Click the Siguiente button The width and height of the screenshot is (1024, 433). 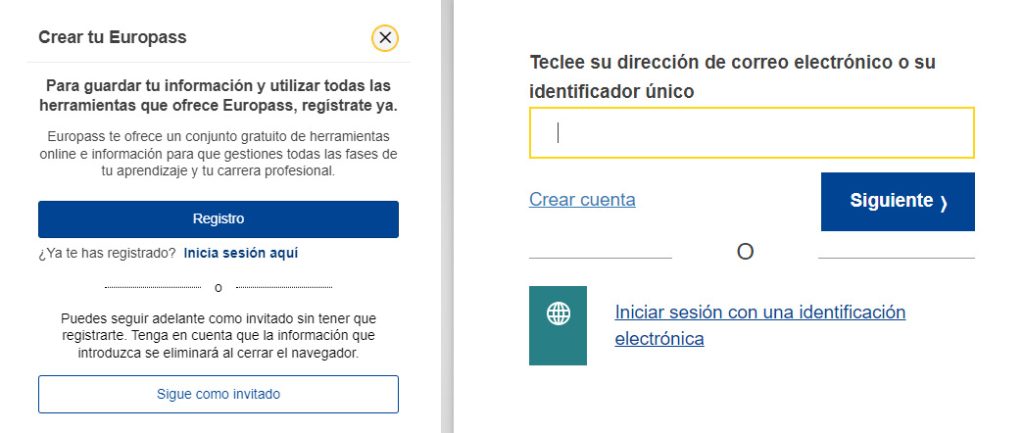(897, 202)
